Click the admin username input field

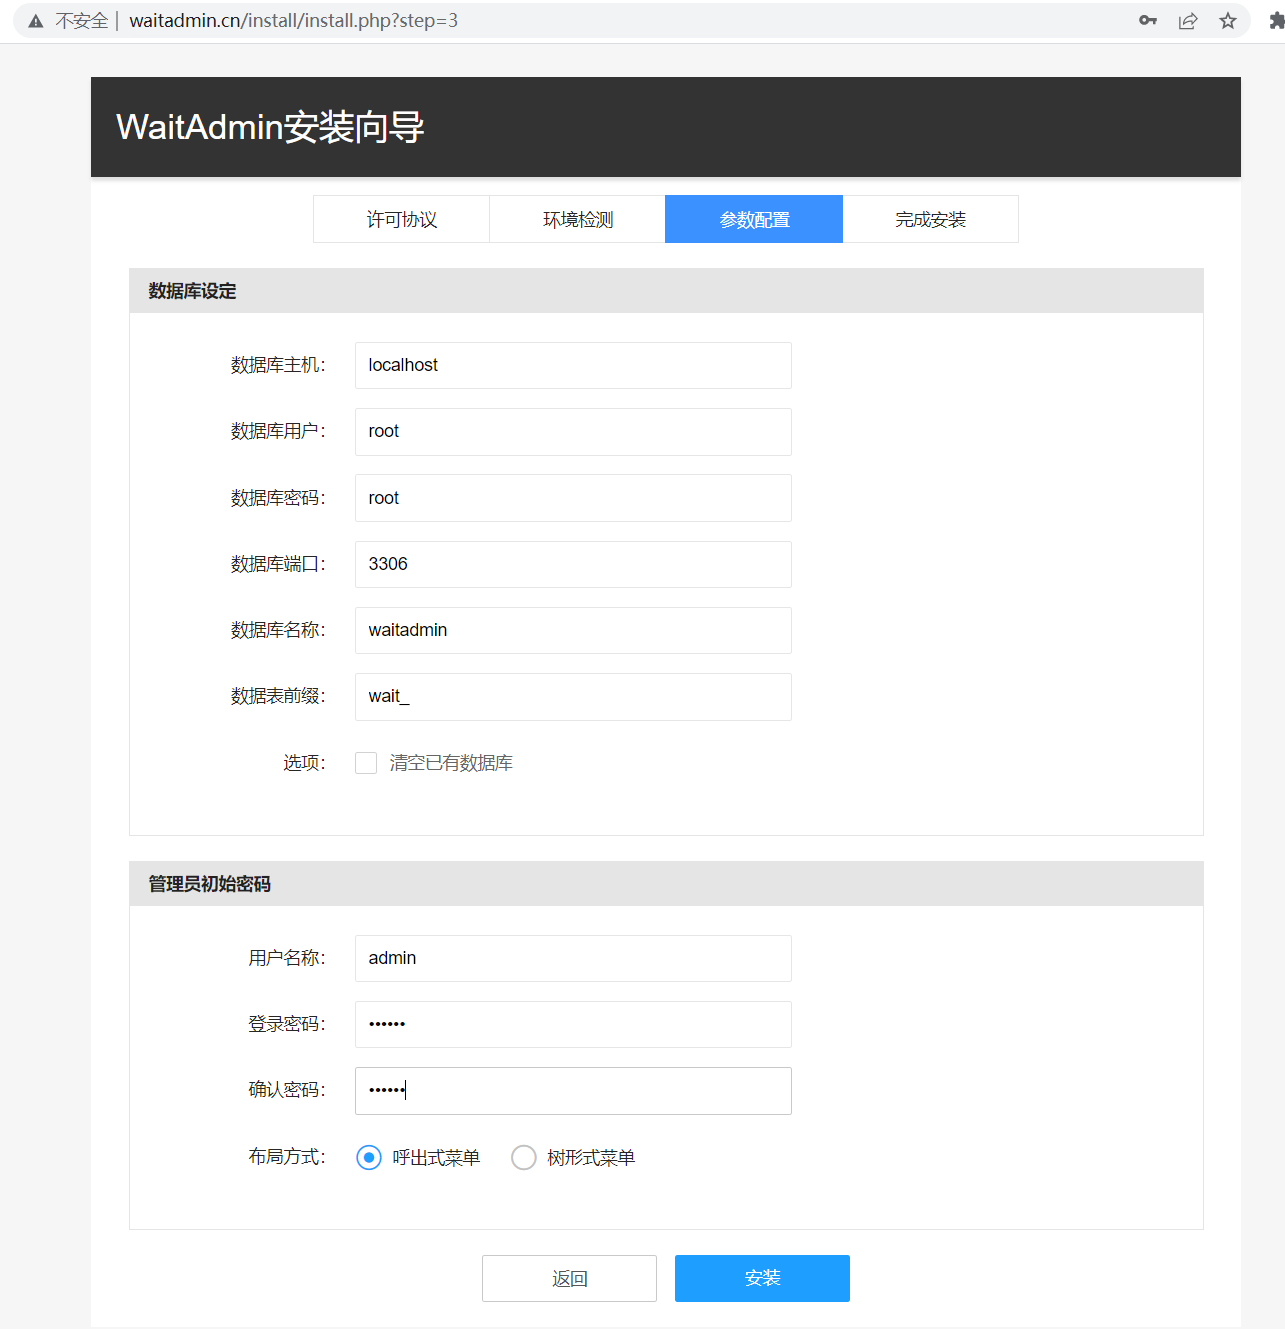[573, 958]
